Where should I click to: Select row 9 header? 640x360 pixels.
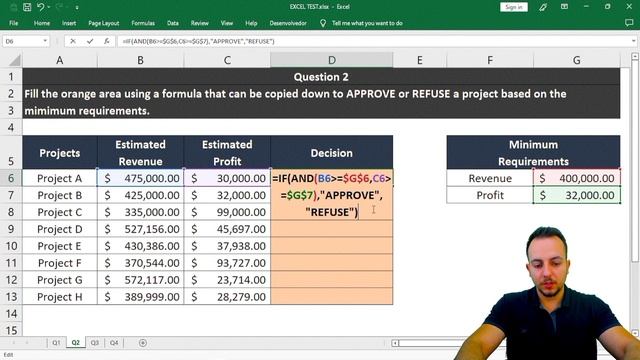[11, 229]
